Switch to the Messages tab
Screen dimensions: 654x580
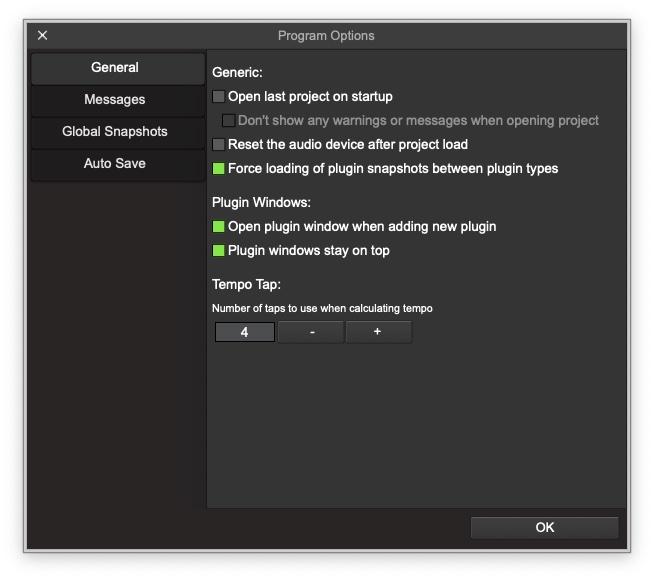pyautogui.click(x=116, y=100)
